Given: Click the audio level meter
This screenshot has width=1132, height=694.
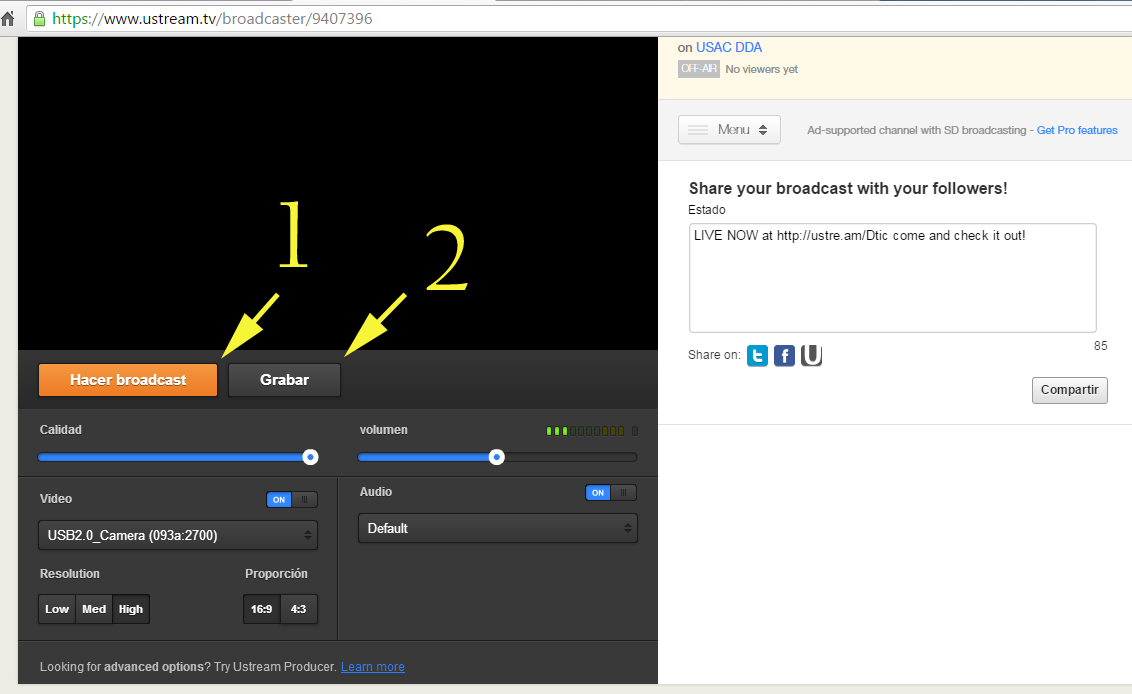Looking at the screenshot, I should (x=592, y=431).
